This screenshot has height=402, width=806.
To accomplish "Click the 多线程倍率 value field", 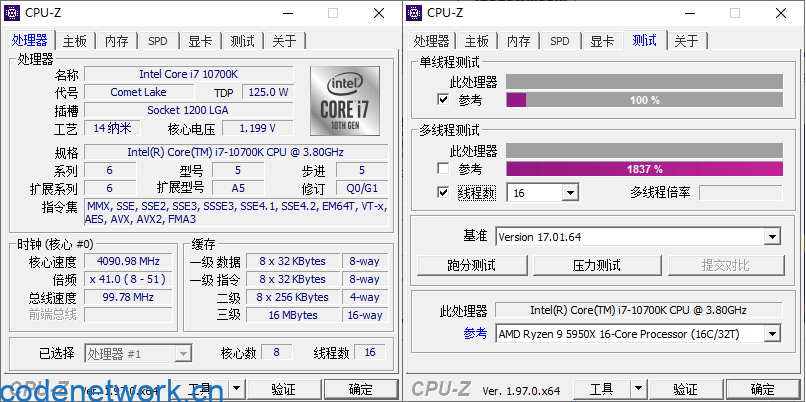I will click(x=741, y=193).
